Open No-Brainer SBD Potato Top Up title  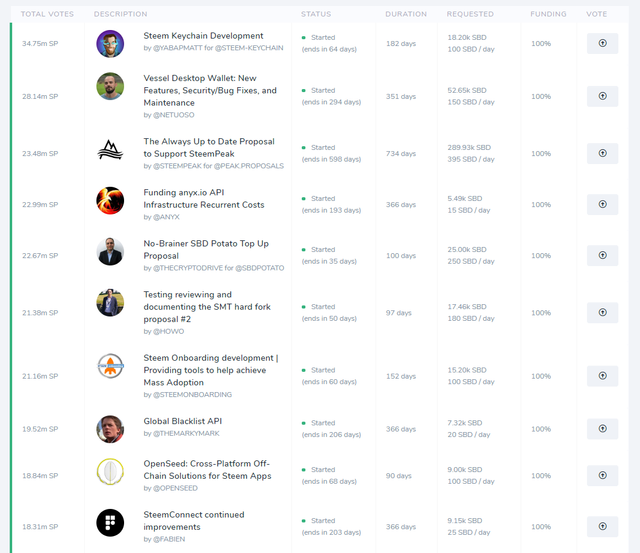206,249
